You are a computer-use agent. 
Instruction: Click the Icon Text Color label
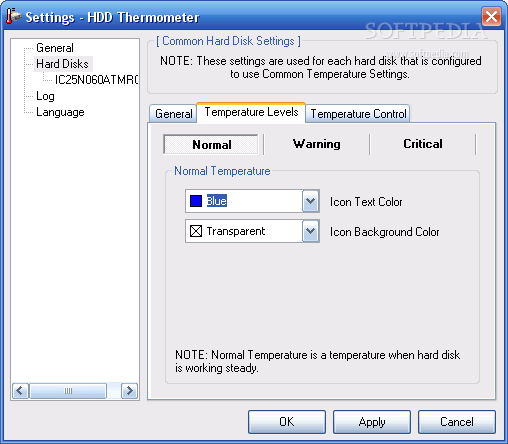pyautogui.click(x=366, y=202)
